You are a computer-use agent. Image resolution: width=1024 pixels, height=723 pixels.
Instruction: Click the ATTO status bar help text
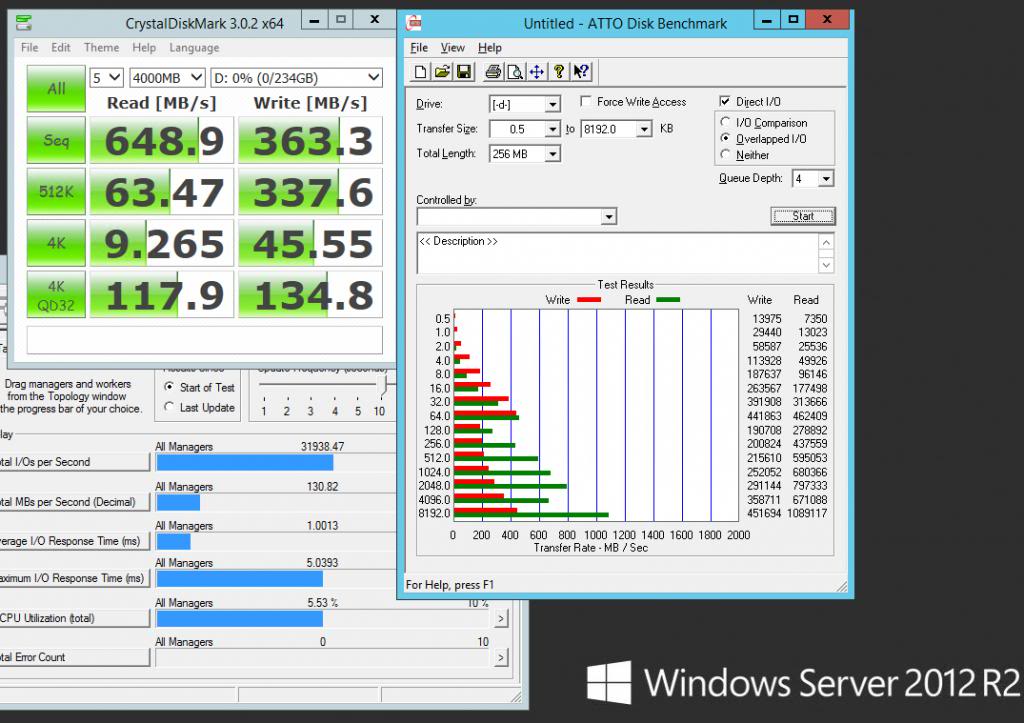[450, 585]
